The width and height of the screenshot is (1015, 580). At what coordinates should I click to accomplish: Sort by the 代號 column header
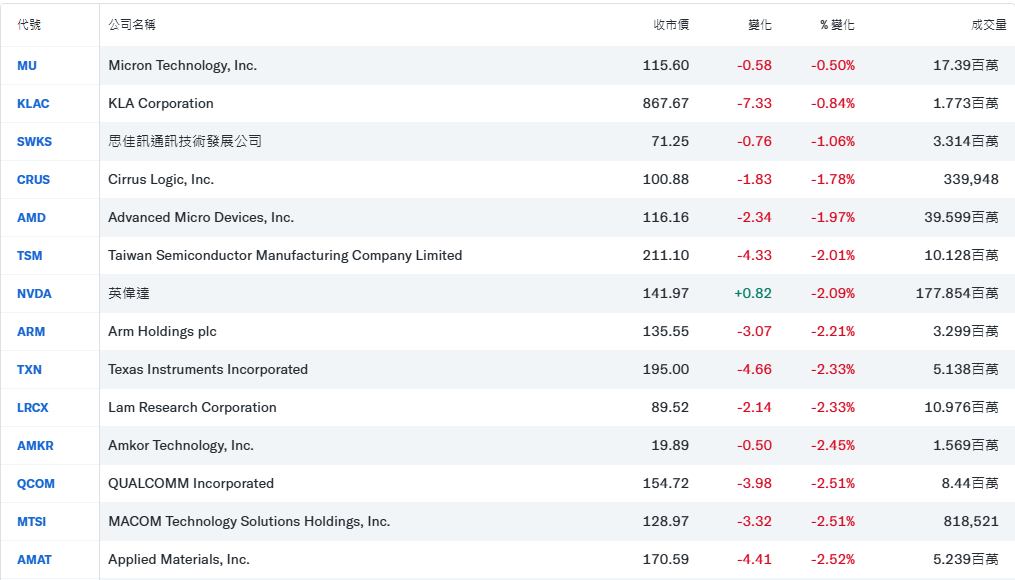29,25
